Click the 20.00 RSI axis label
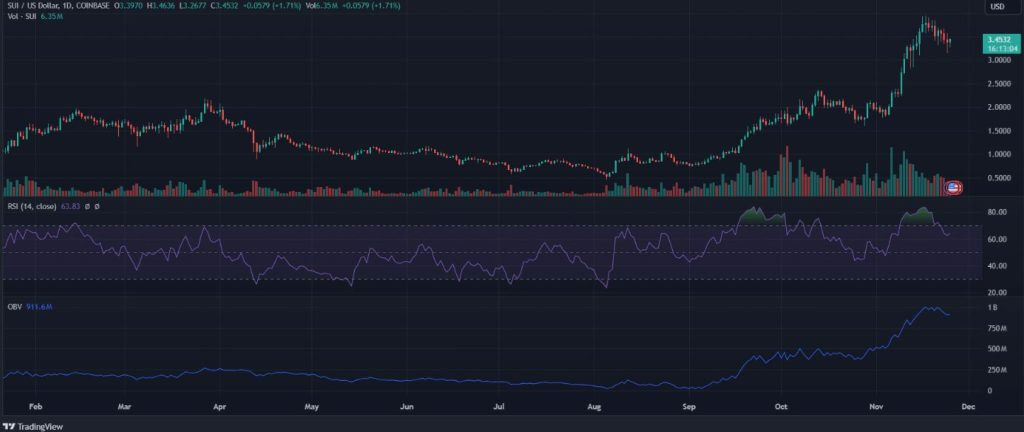The width and height of the screenshot is (1024, 432). pos(997,292)
